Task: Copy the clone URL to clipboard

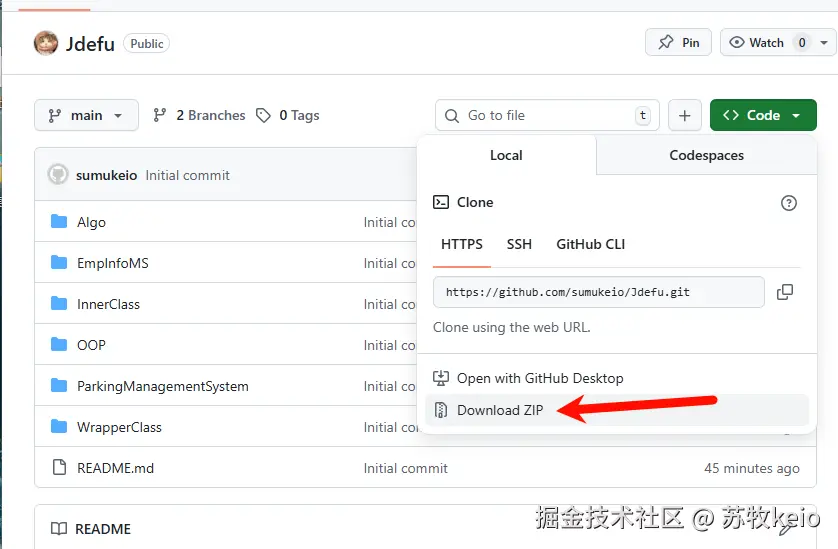Action: (785, 292)
